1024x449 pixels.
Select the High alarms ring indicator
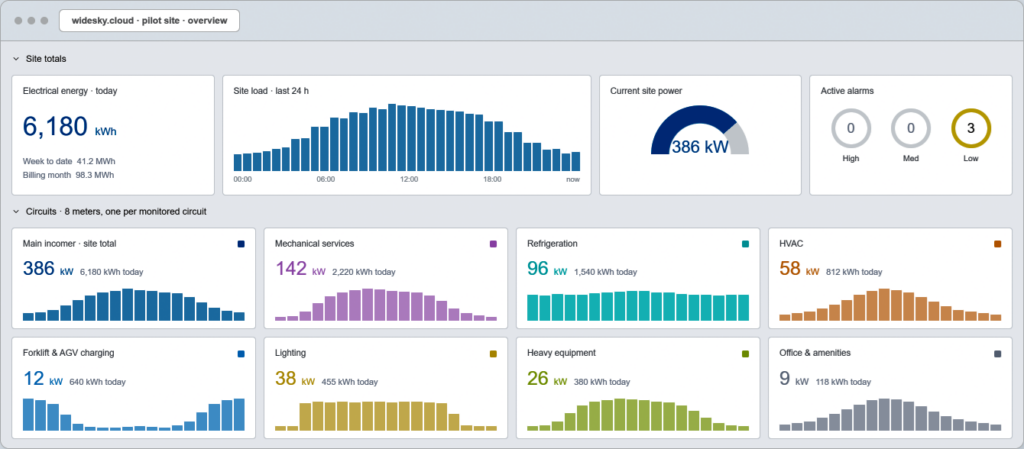850,129
